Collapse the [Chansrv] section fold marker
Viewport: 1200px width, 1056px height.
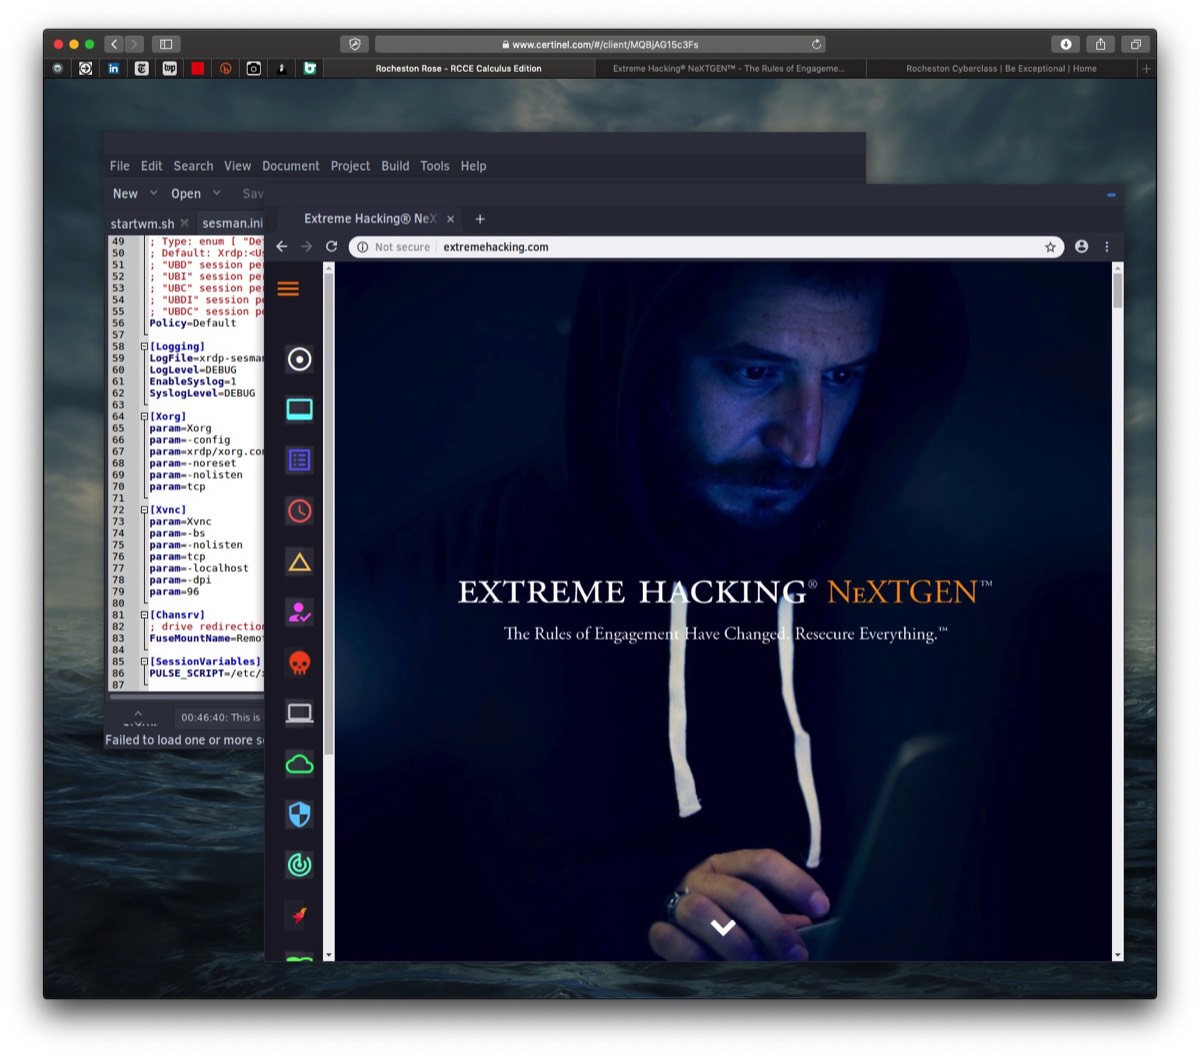(144, 615)
